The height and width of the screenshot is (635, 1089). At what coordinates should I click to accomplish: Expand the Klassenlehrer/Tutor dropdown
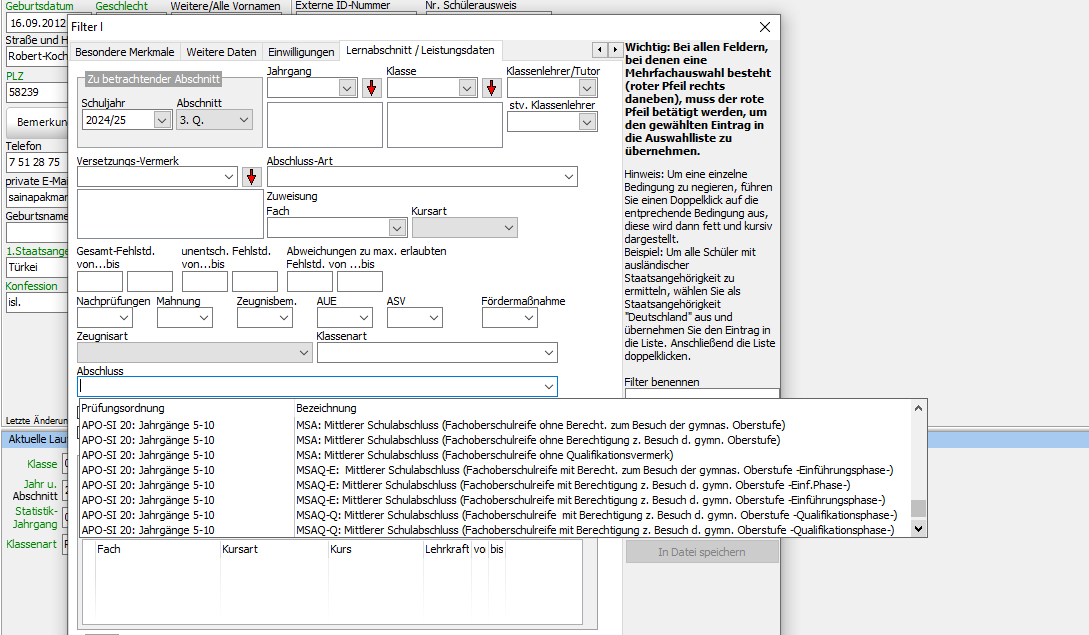pyautogui.click(x=587, y=88)
